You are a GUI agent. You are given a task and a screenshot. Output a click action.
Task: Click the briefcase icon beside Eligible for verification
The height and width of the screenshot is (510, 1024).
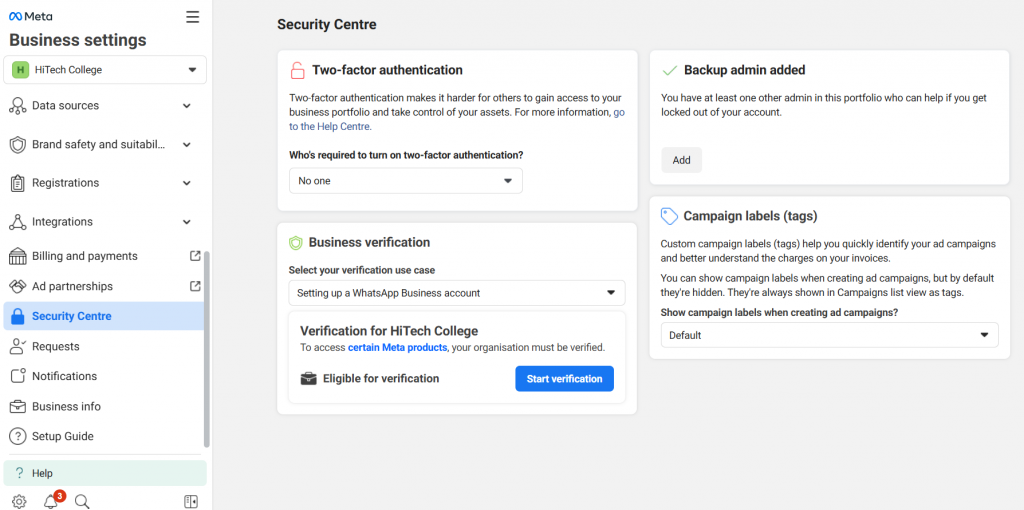click(308, 379)
